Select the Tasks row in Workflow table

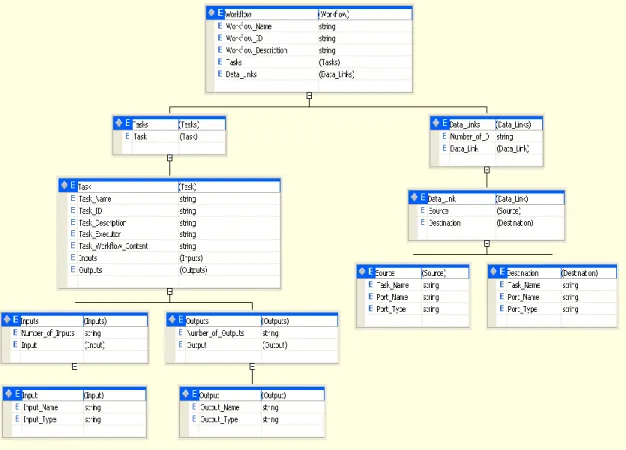(x=314, y=62)
